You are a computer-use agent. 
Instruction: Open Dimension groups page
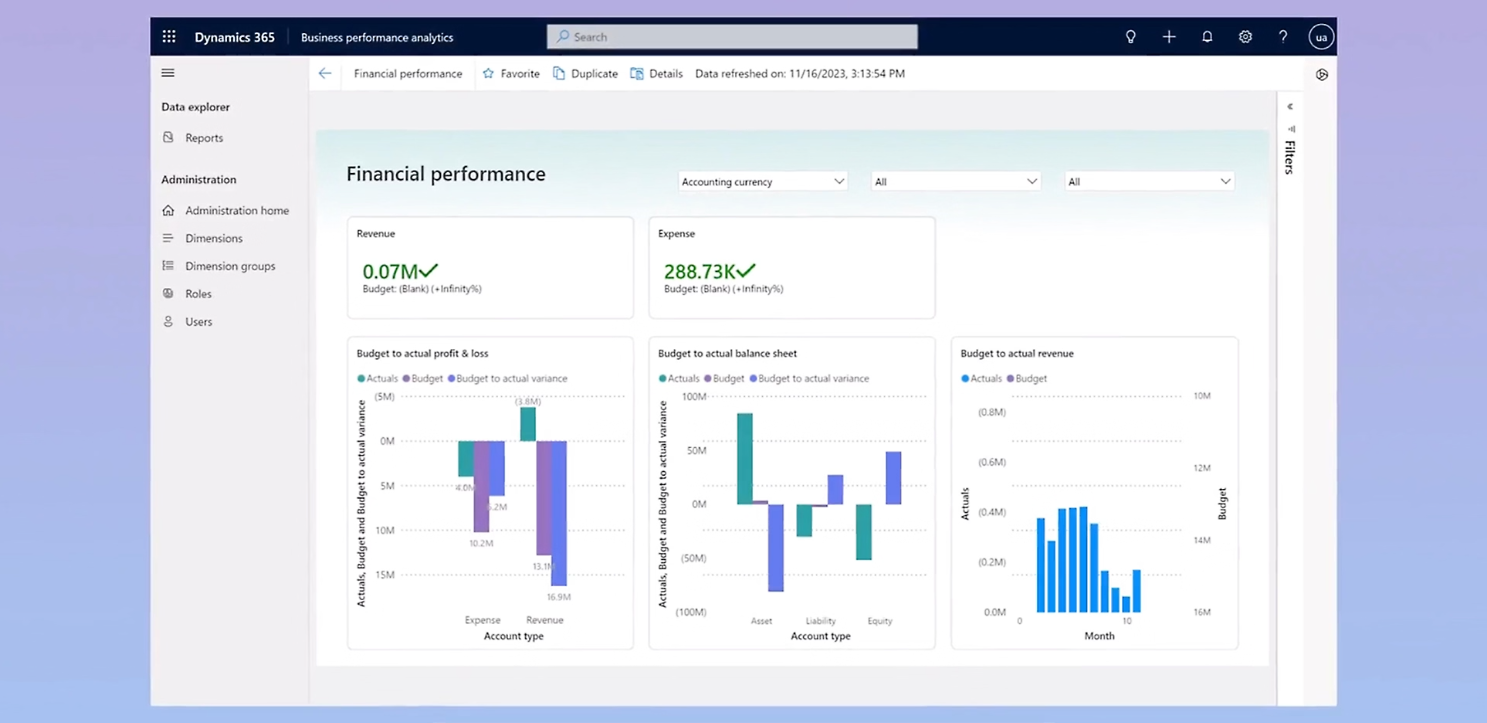tap(229, 266)
